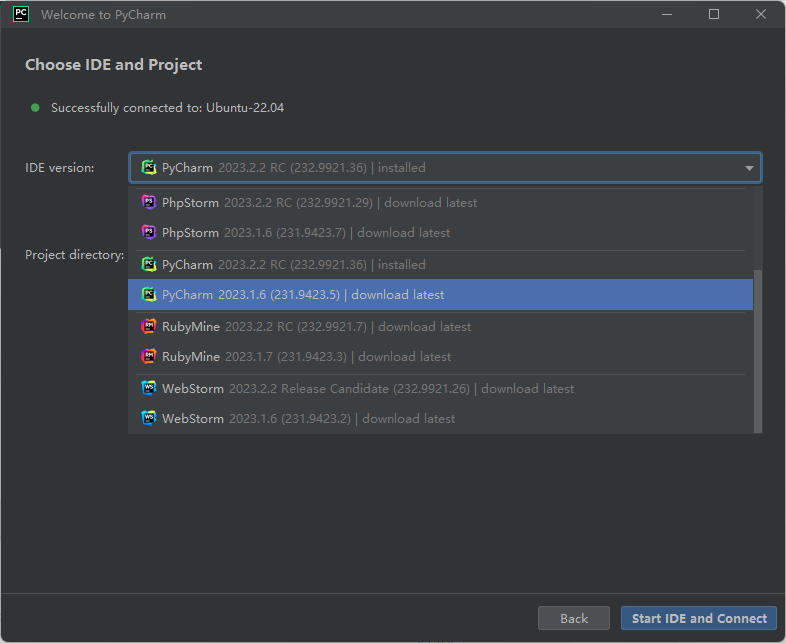Click the 'Project directory:' label
786x643 pixels.
[x=75, y=255]
